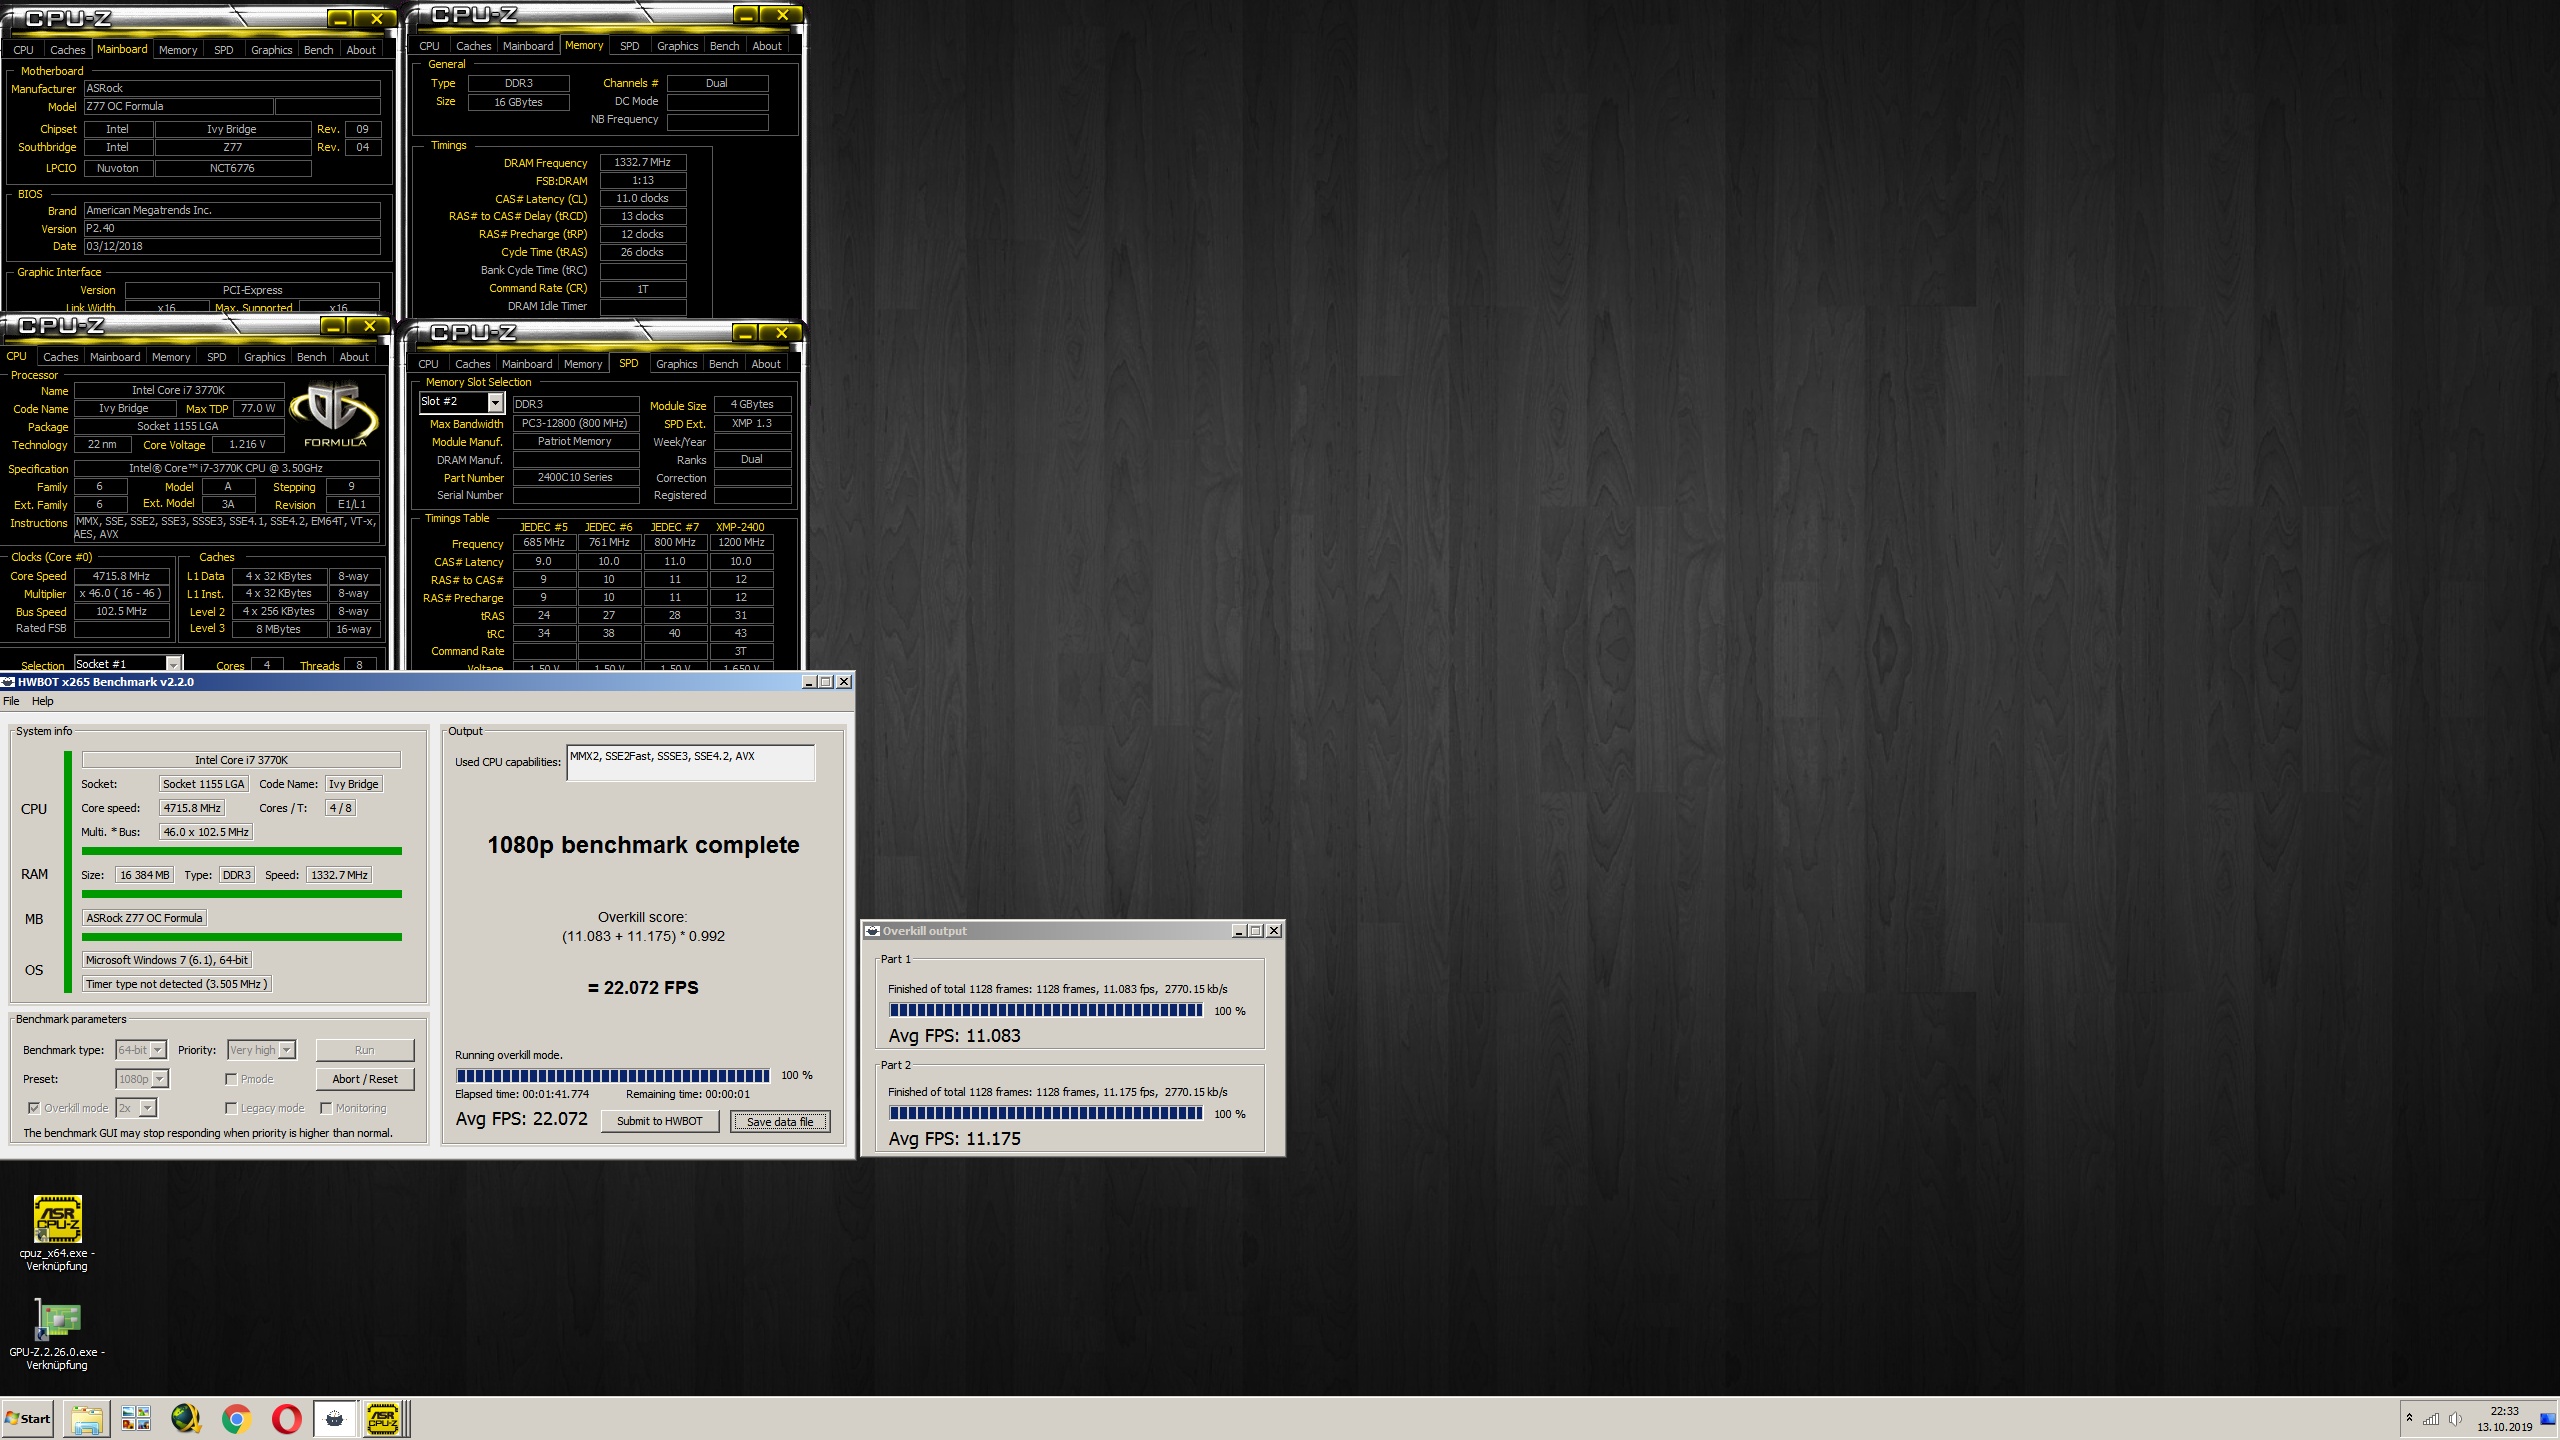Open the JDownloader globe taskbar icon

point(186,1419)
